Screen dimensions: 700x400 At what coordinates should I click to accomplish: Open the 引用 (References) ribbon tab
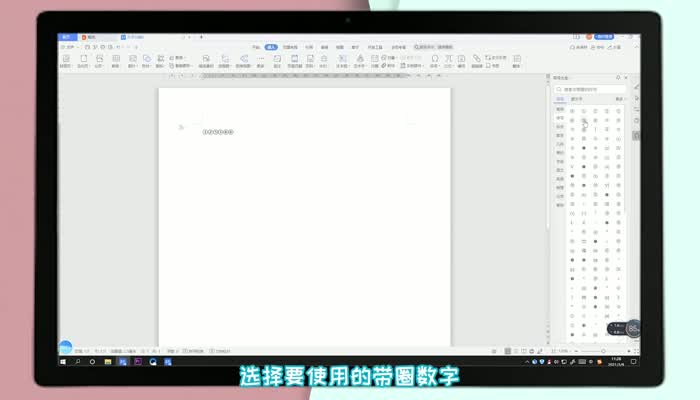tap(309, 47)
